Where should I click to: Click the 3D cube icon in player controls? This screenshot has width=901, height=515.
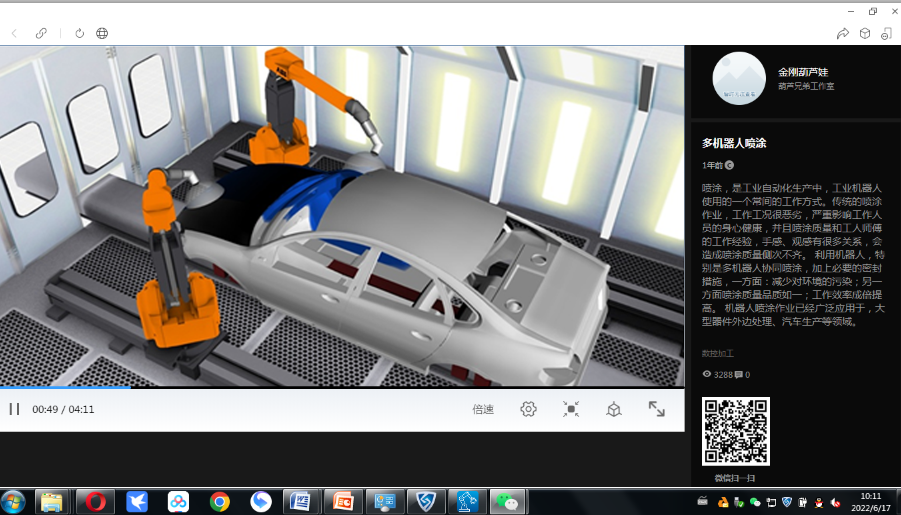coord(614,409)
